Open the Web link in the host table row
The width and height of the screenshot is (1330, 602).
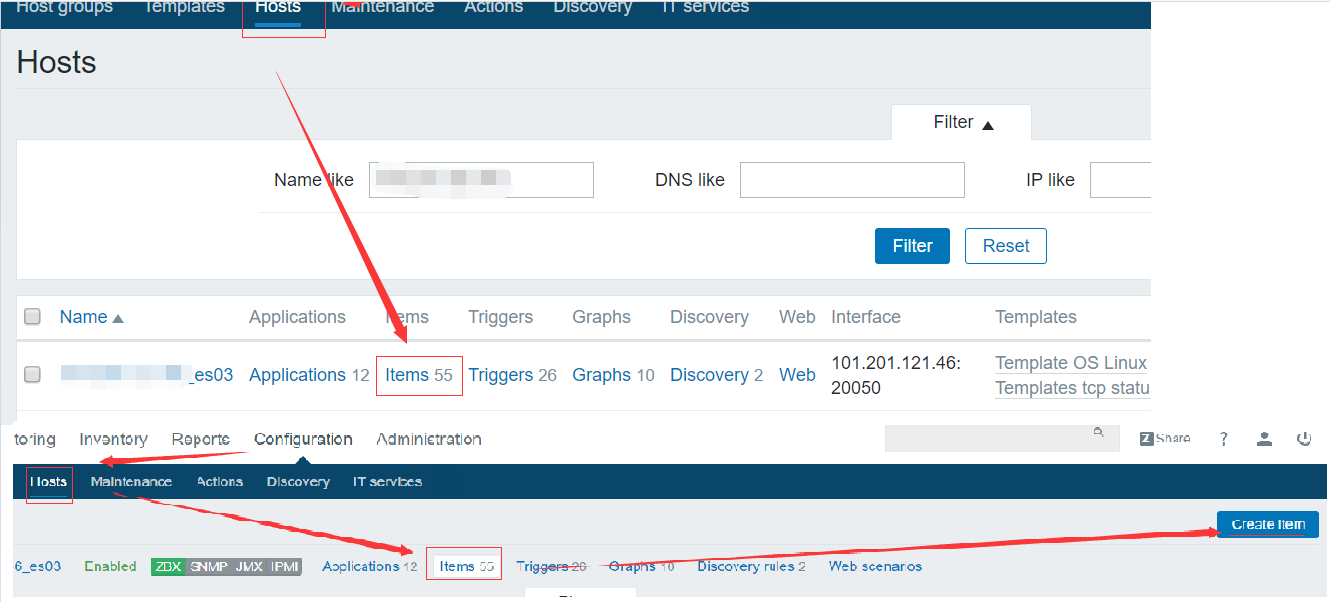[797, 375]
